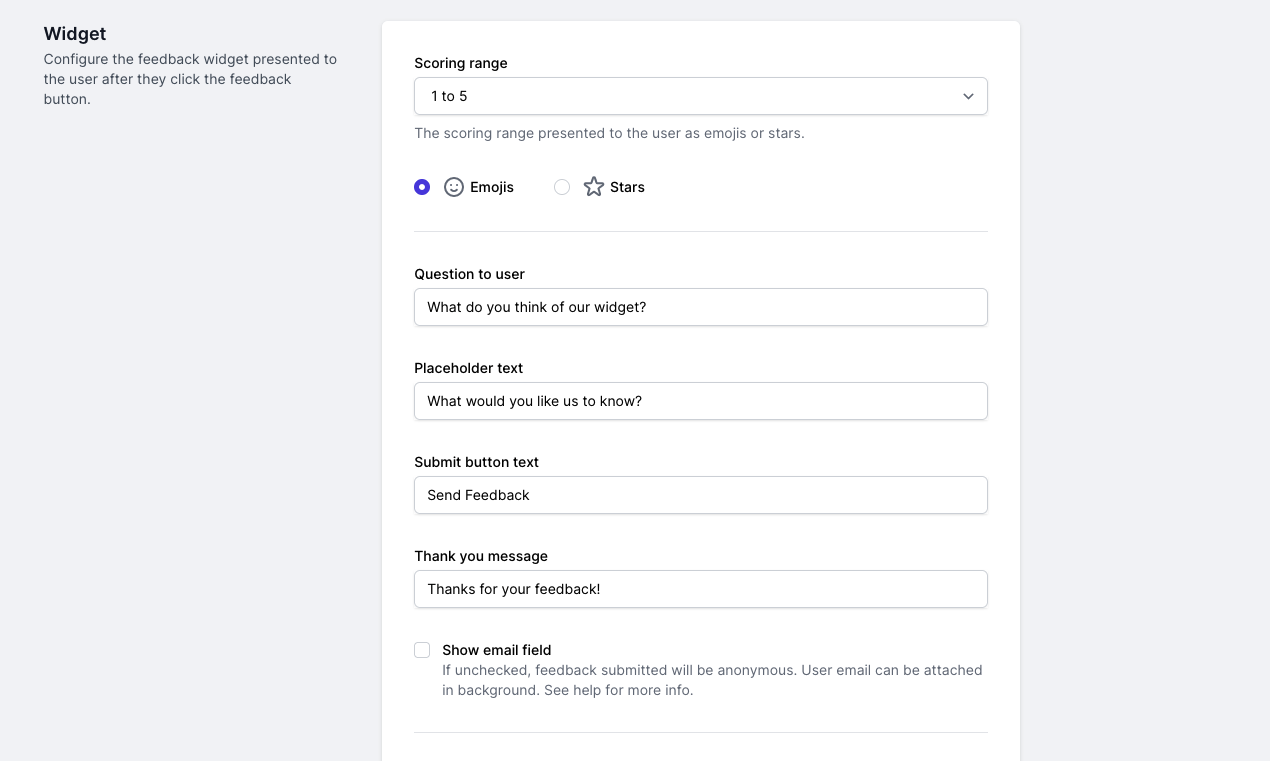Click the "Thanks for your feedback!" input
The width and height of the screenshot is (1270, 761).
[x=700, y=589]
